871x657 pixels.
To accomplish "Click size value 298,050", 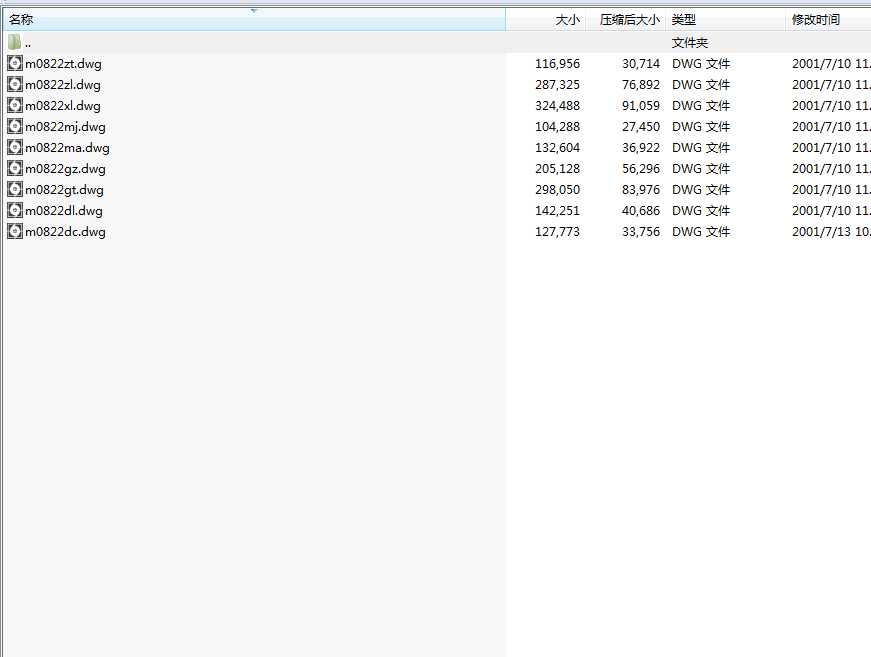I will 557,190.
